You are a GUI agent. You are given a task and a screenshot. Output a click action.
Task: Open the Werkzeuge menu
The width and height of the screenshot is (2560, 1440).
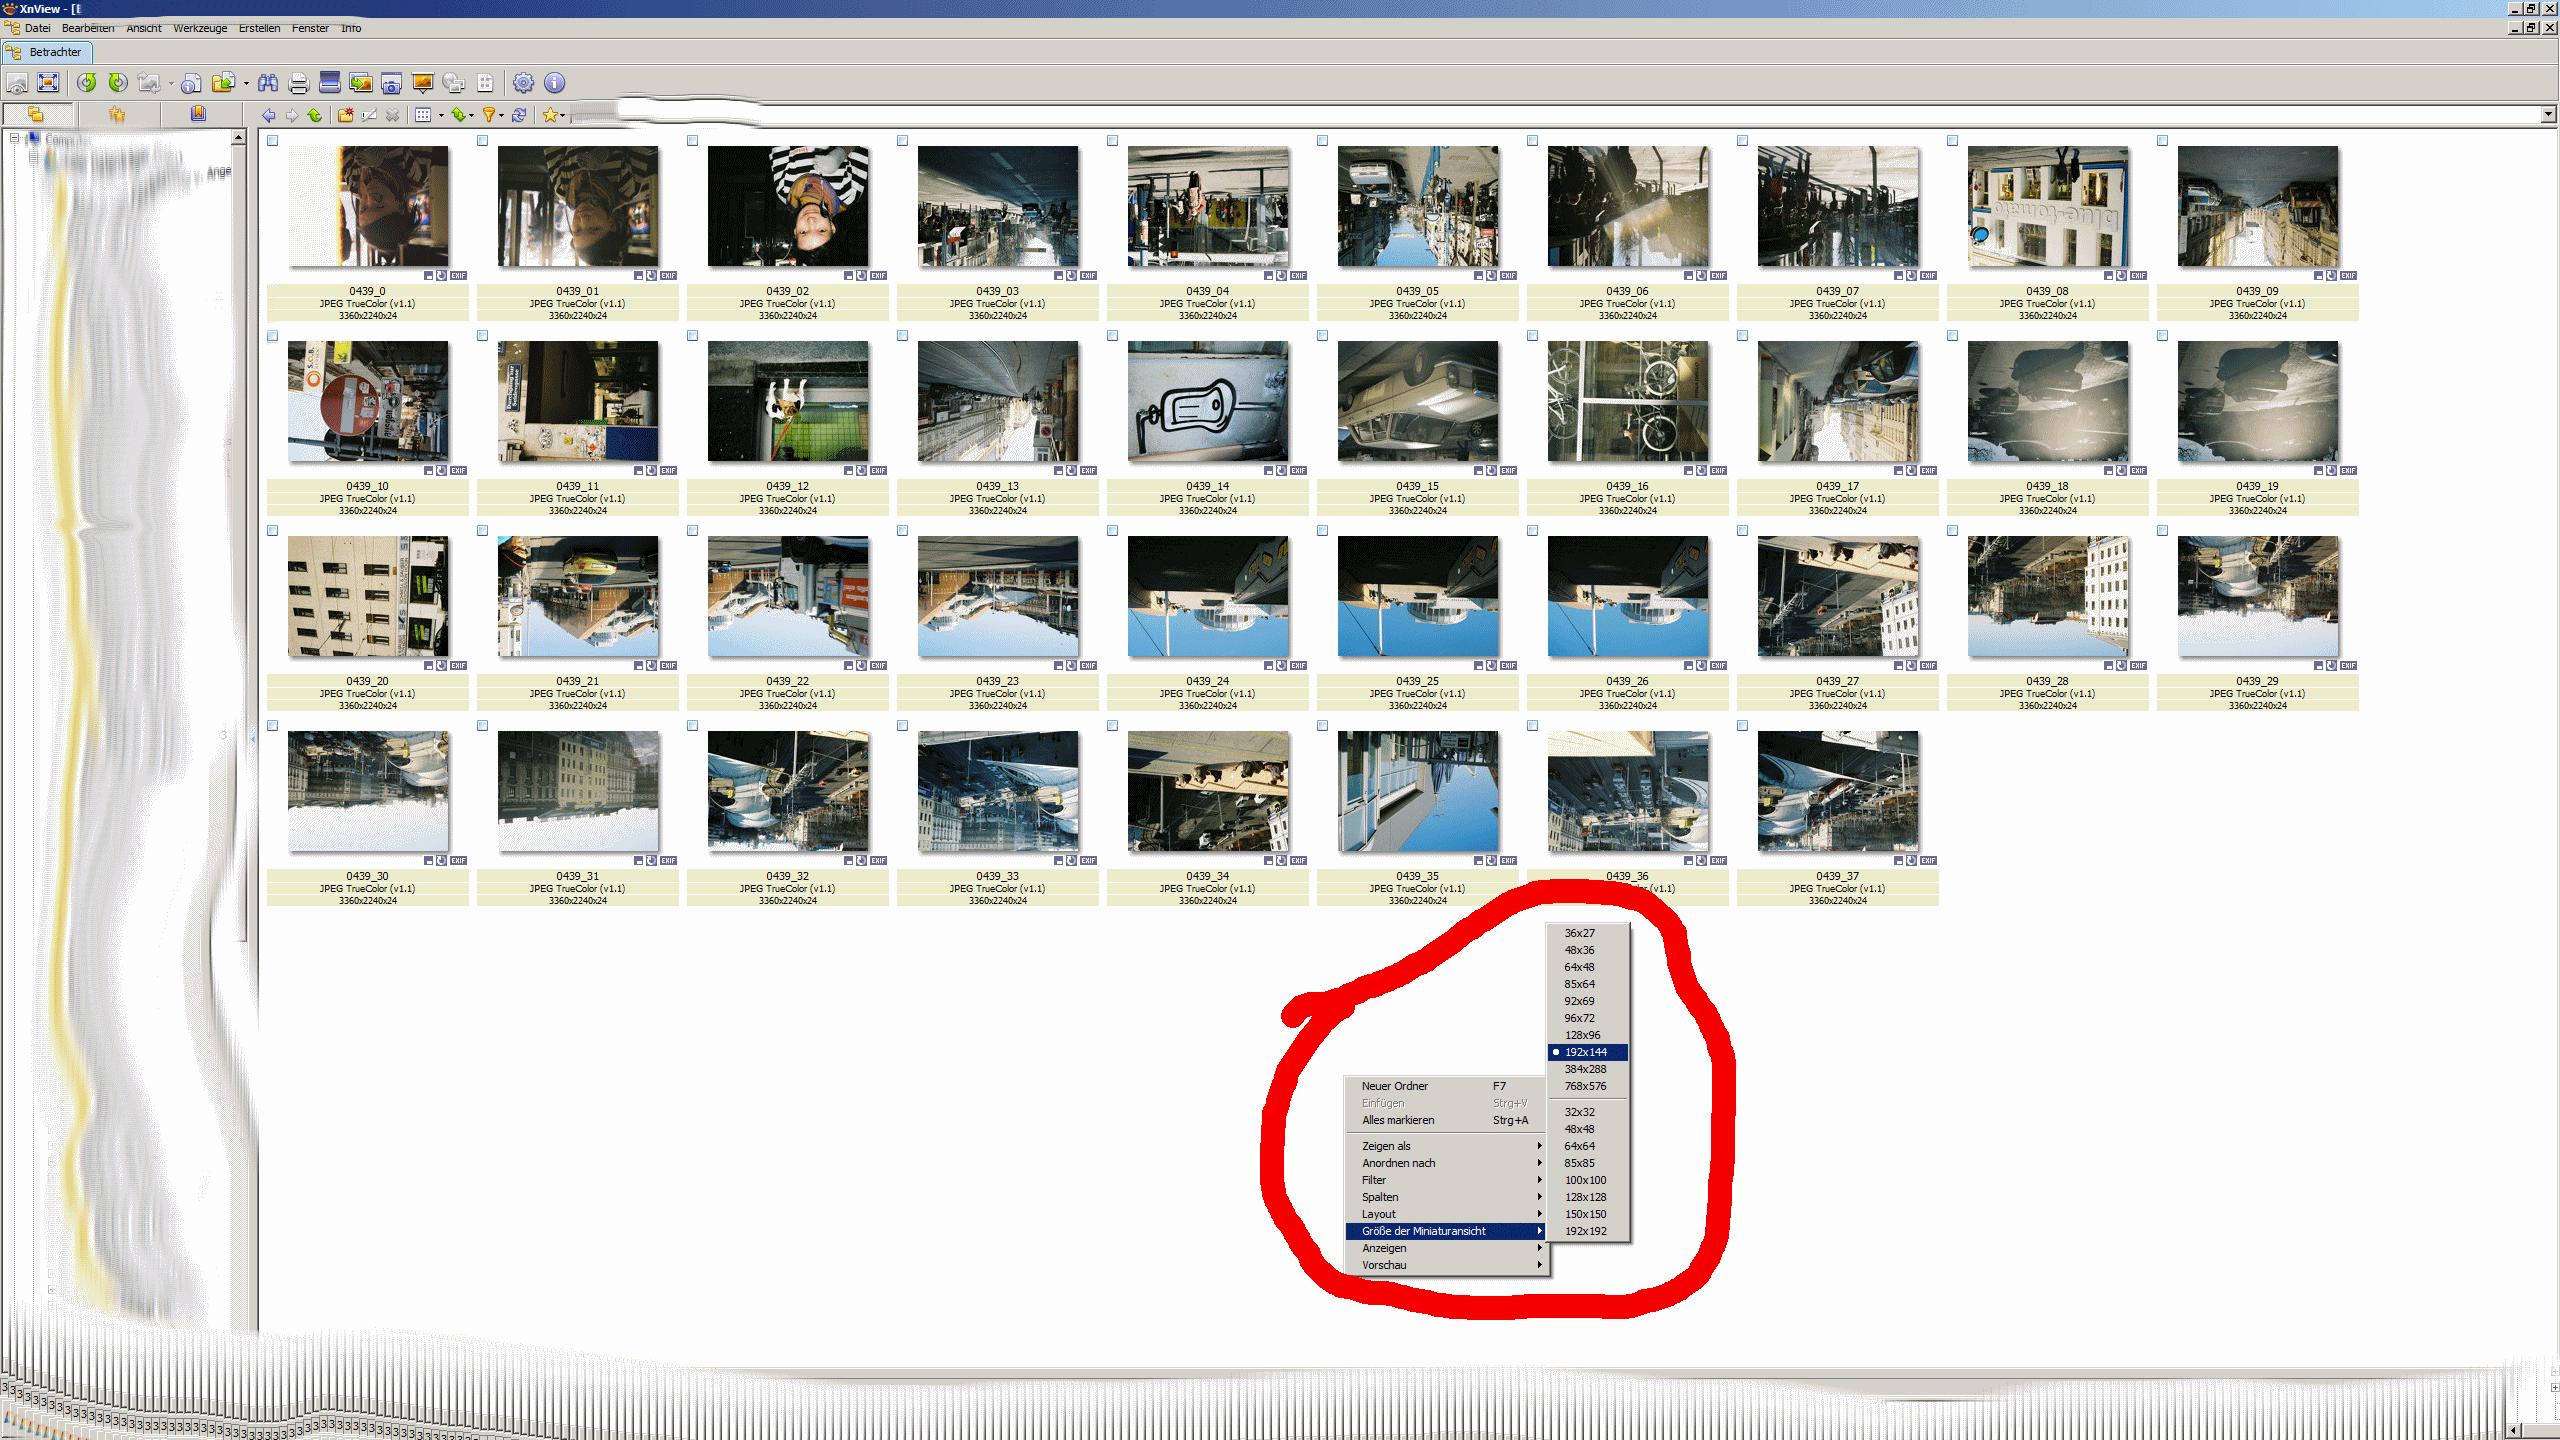[200, 28]
